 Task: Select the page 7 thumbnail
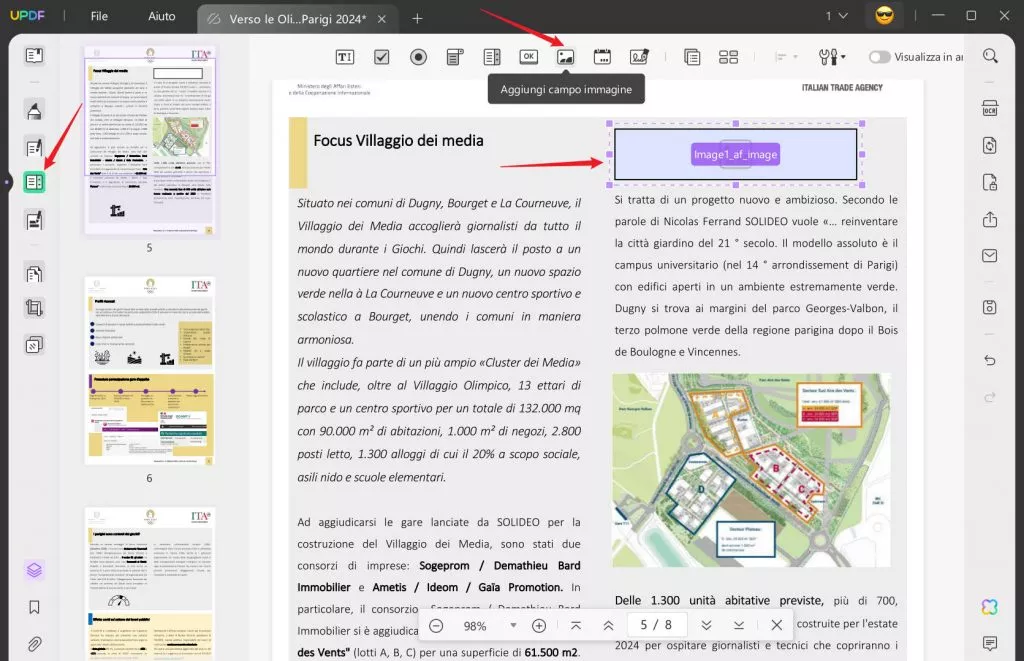click(x=150, y=584)
